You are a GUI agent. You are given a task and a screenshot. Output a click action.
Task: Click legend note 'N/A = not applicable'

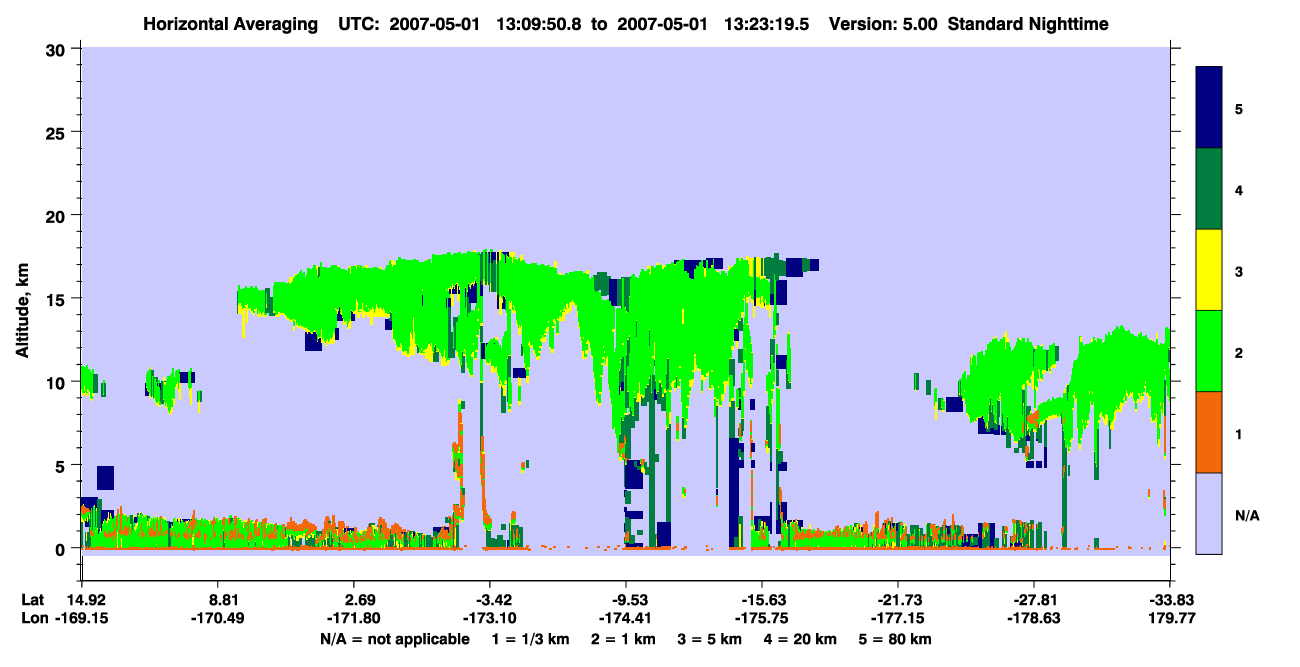394,639
